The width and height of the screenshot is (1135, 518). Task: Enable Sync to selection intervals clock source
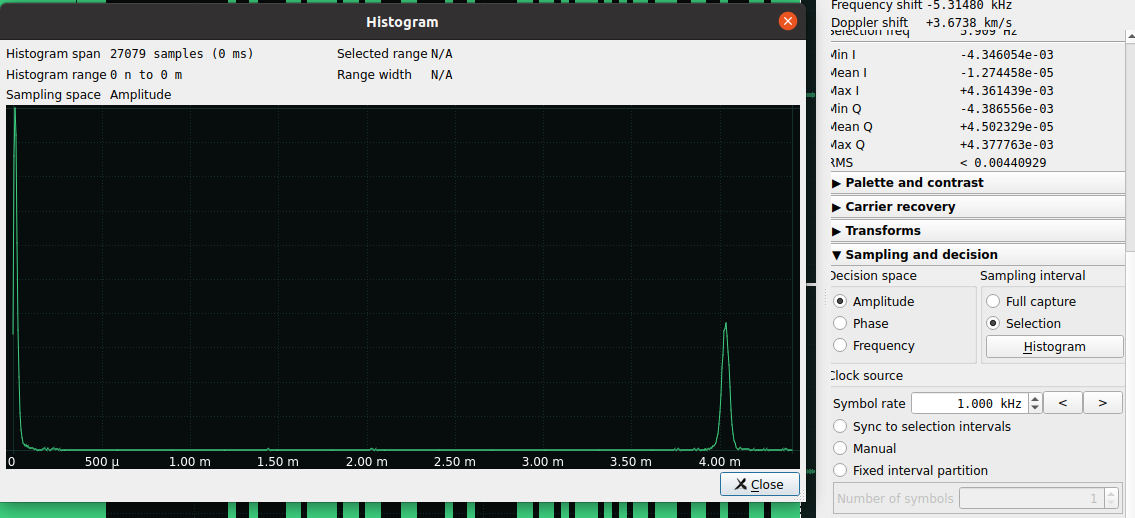point(840,427)
